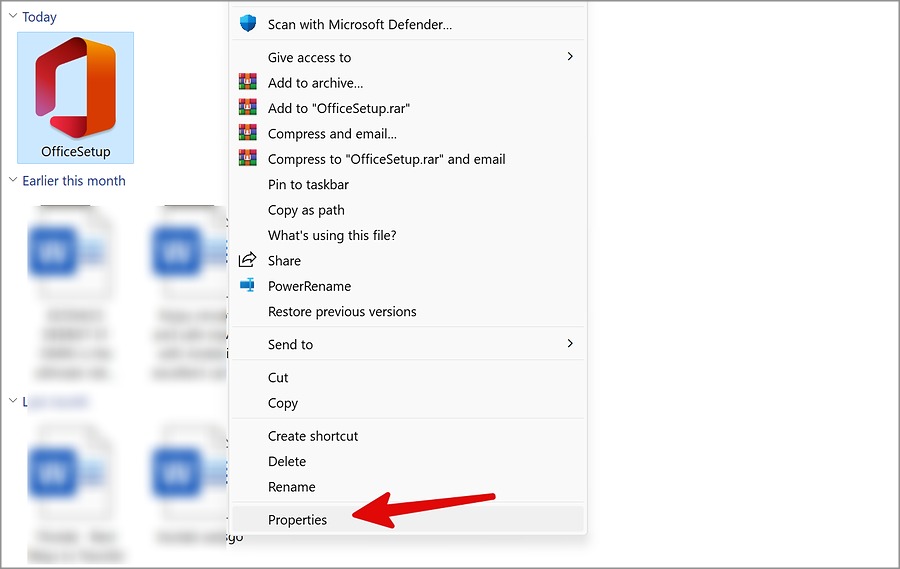
Task: Select Compress and email...
Action: pos(408,133)
